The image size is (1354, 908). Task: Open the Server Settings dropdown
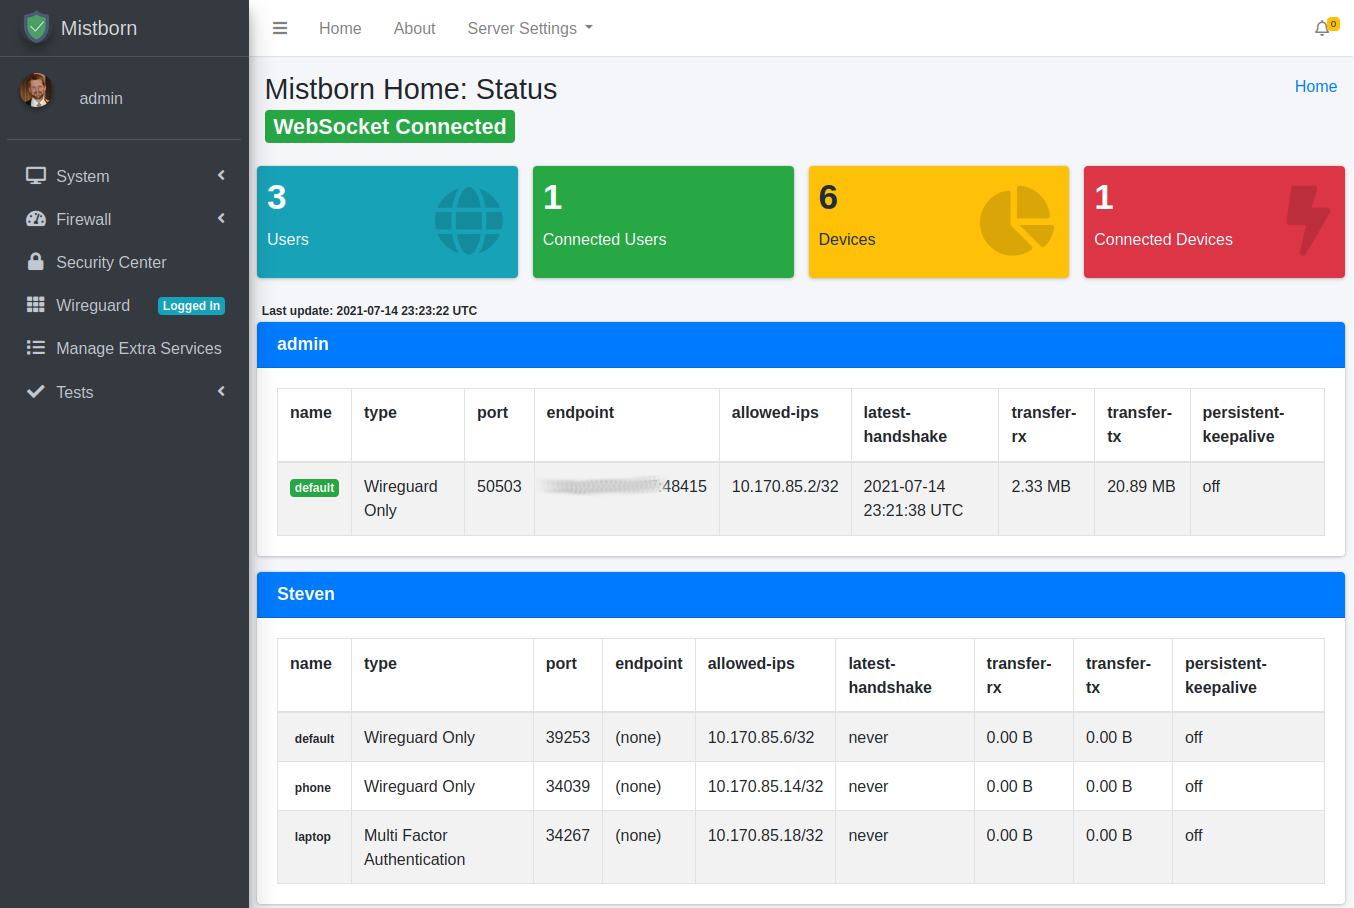point(530,28)
